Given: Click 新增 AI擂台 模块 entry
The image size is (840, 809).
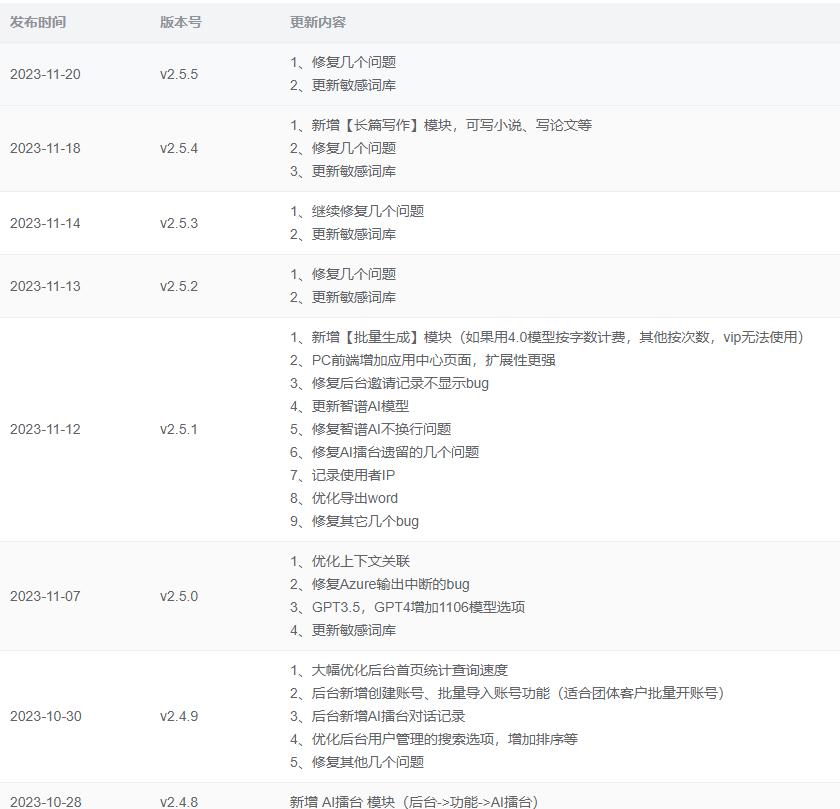Looking at the screenshot, I should click(x=414, y=802).
